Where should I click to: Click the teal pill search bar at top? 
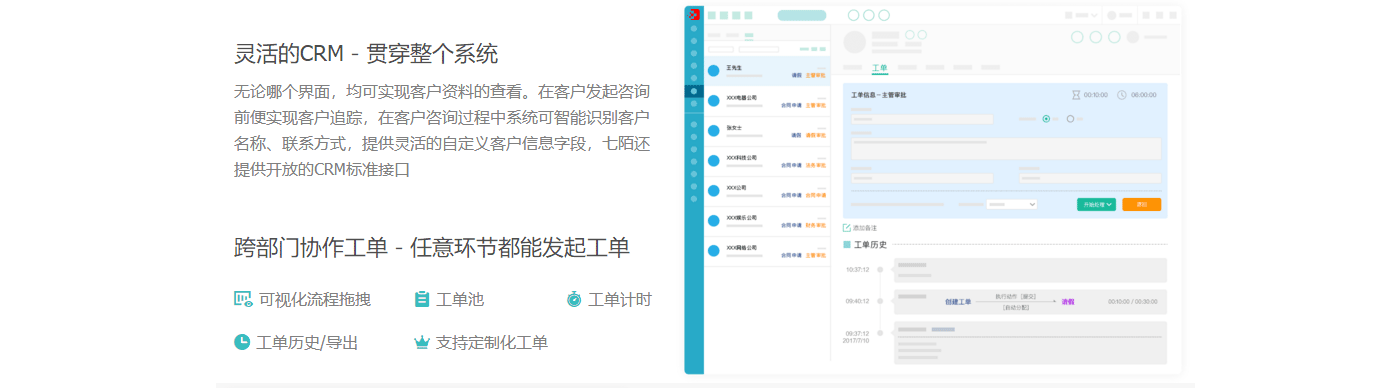[802, 15]
